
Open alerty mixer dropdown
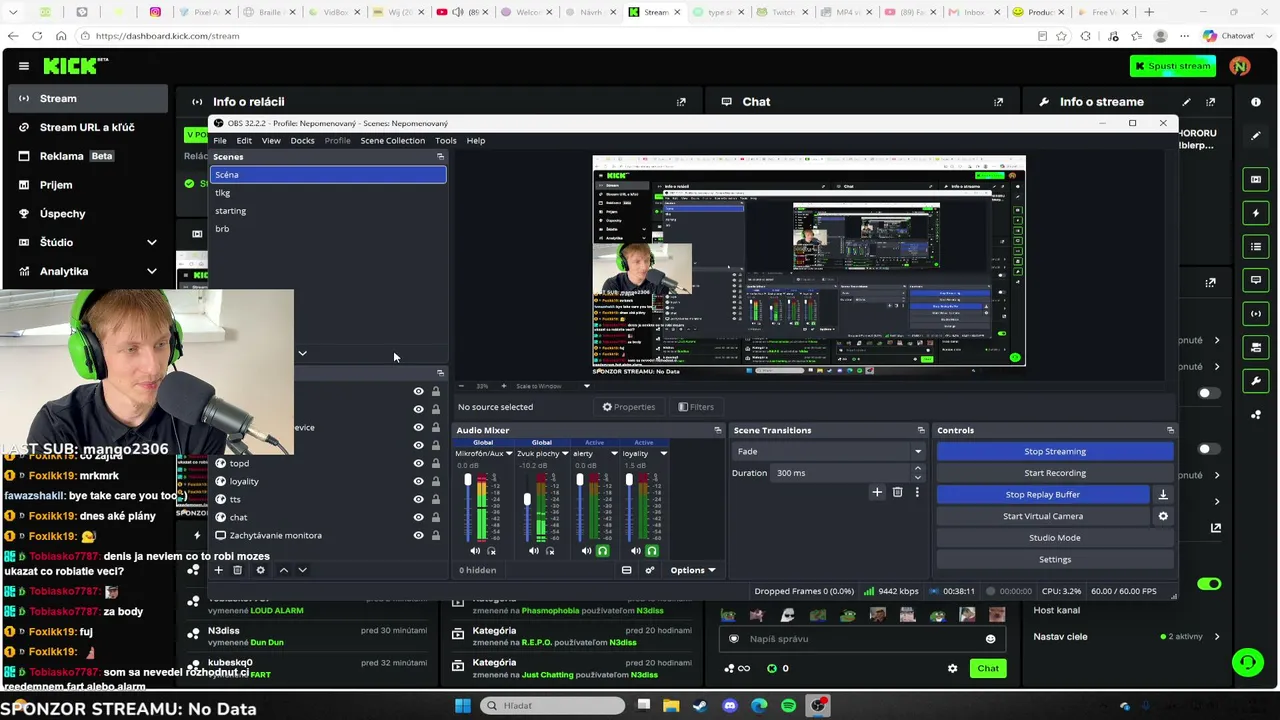point(614,454)
